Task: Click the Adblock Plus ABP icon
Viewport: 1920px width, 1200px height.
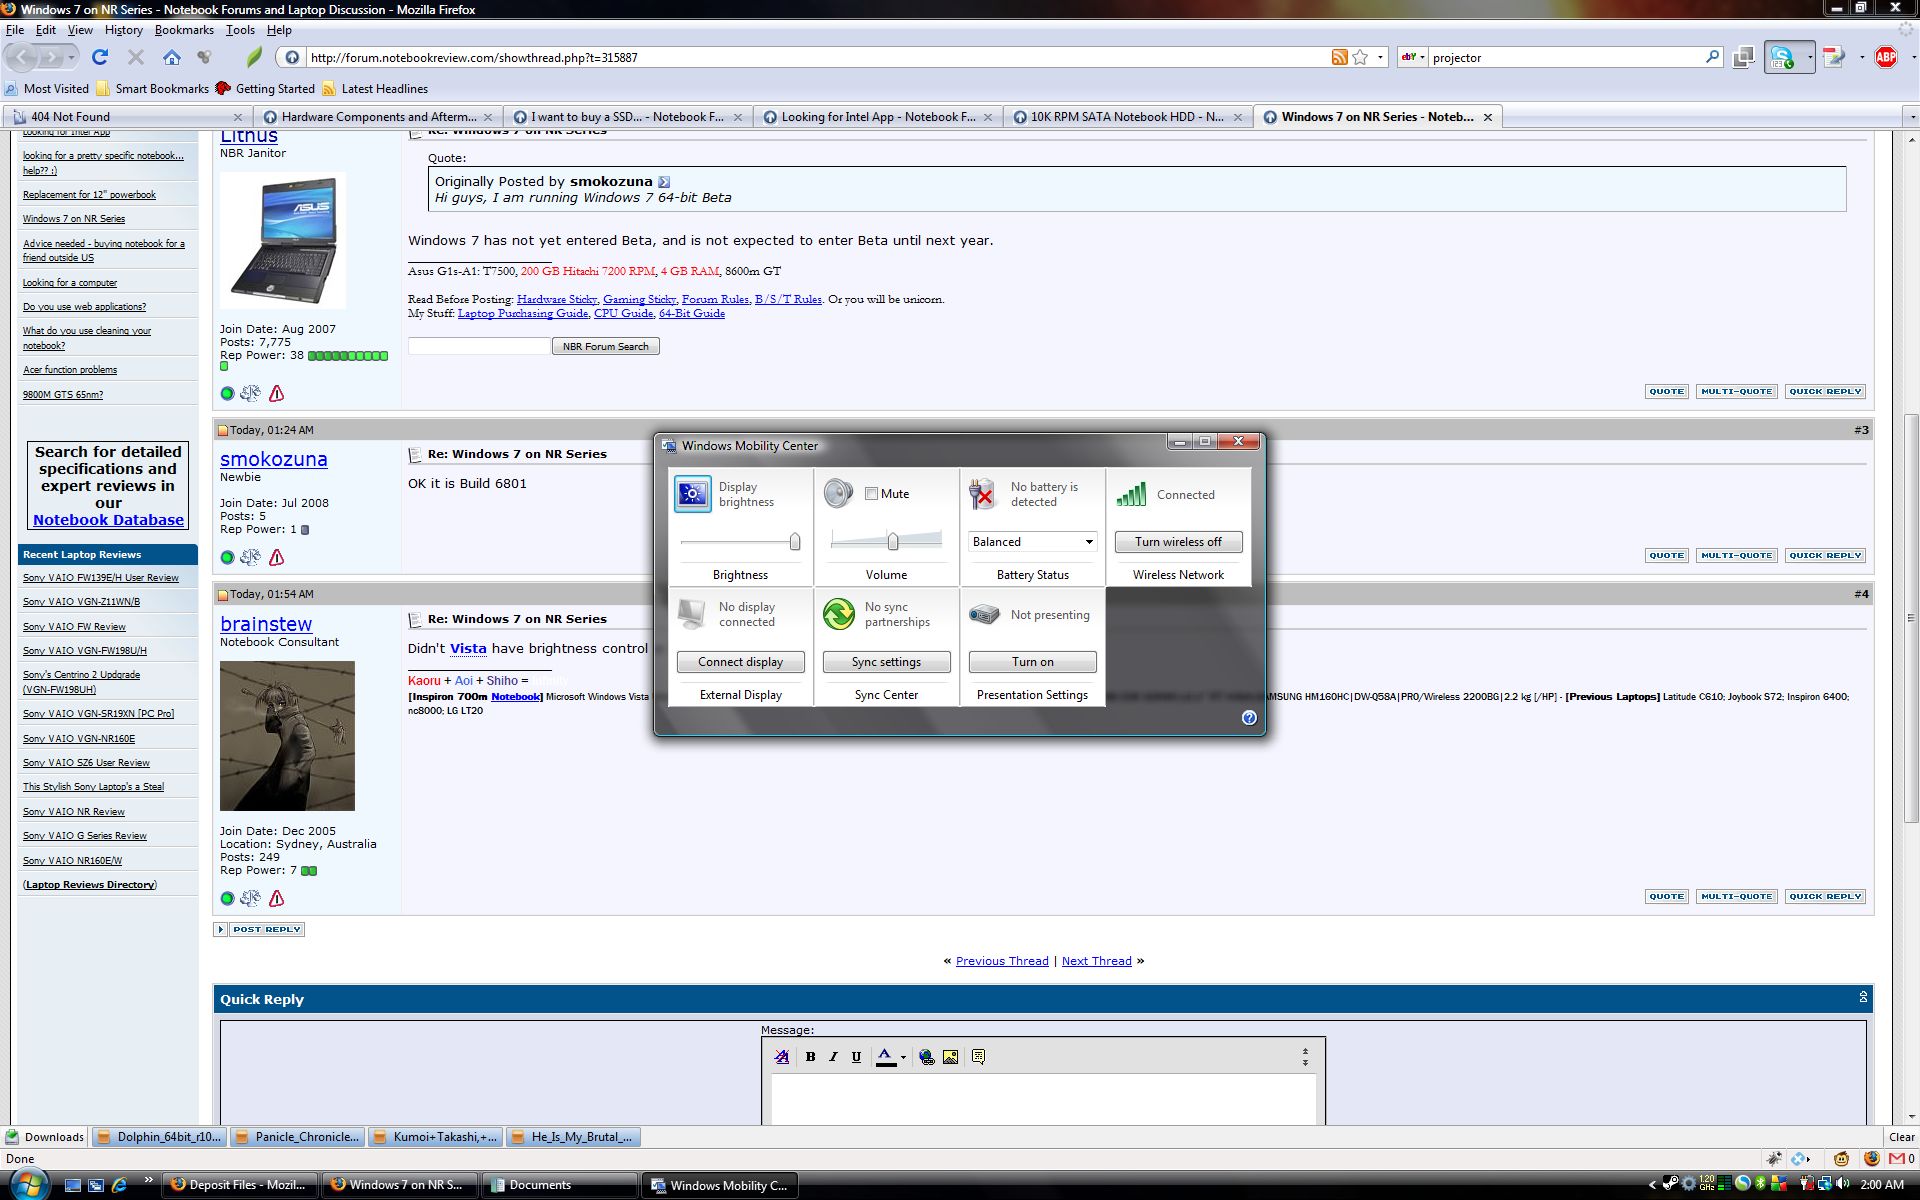Action: click(1885, 57)
